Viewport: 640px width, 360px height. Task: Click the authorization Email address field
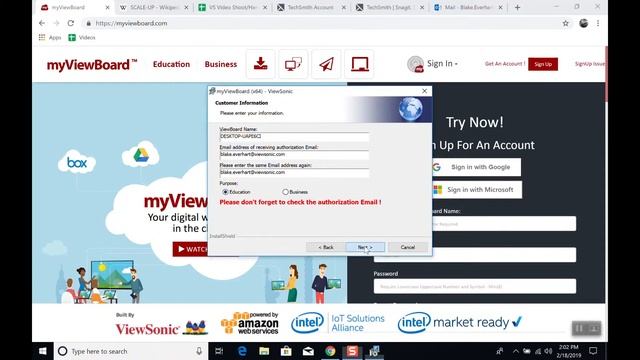294,154
